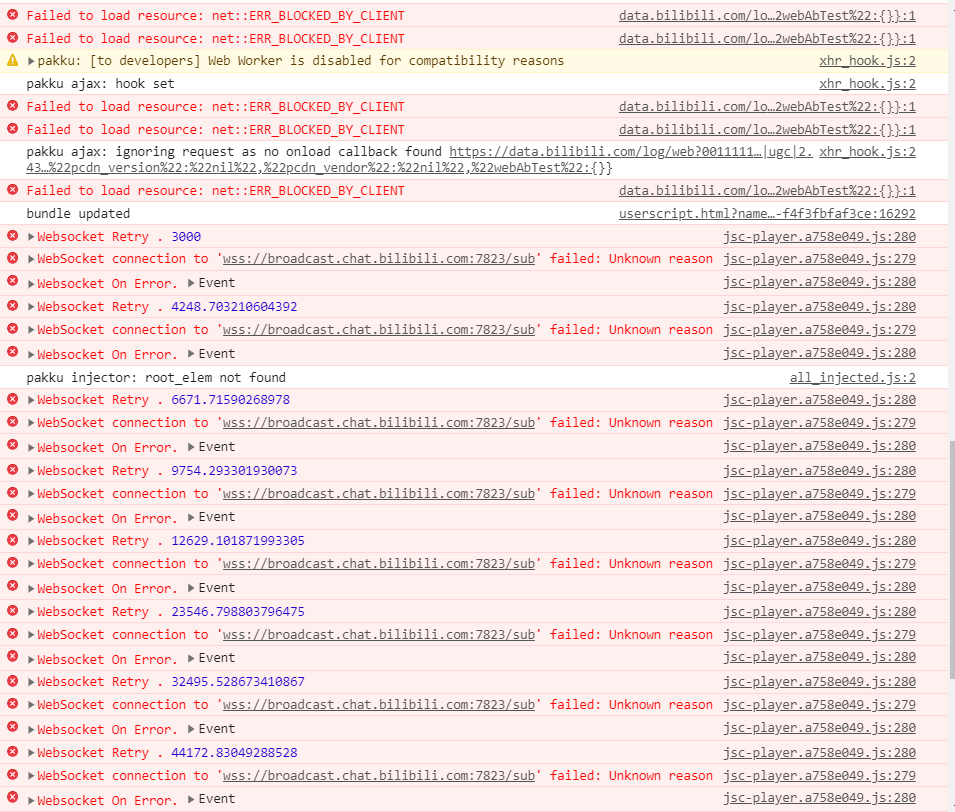Click the console's vertical scrollbar thumb
Image resolution: width=955 pixels, height=812 pixels.
tap(952, 560)
